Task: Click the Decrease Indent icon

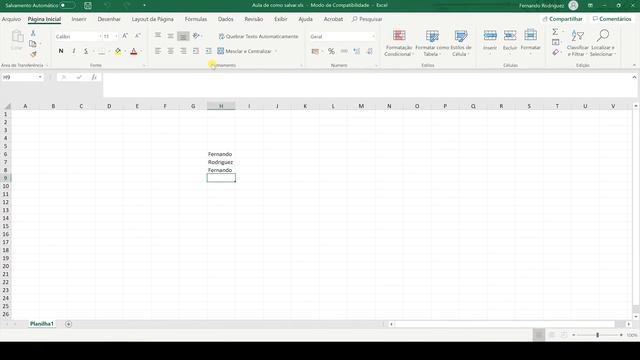Action: (196, 51)
